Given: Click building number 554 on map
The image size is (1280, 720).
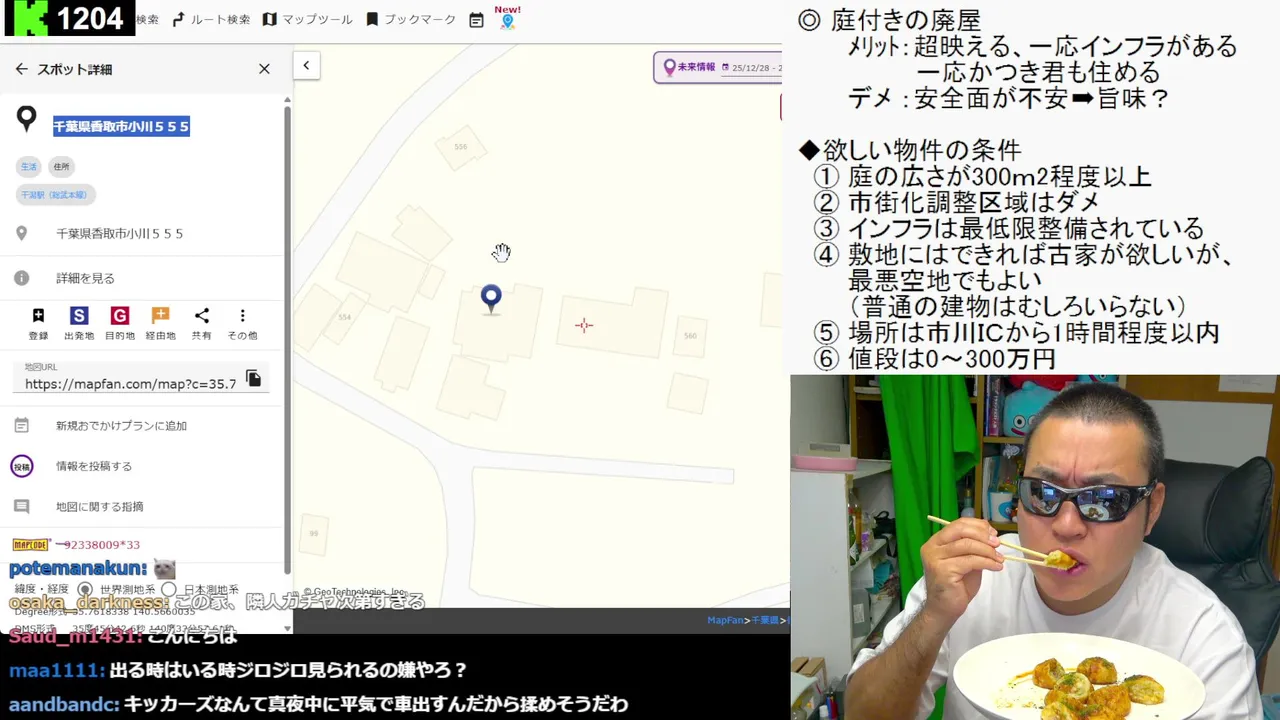Looking at the screenshot, I should (x=345, y=317).
